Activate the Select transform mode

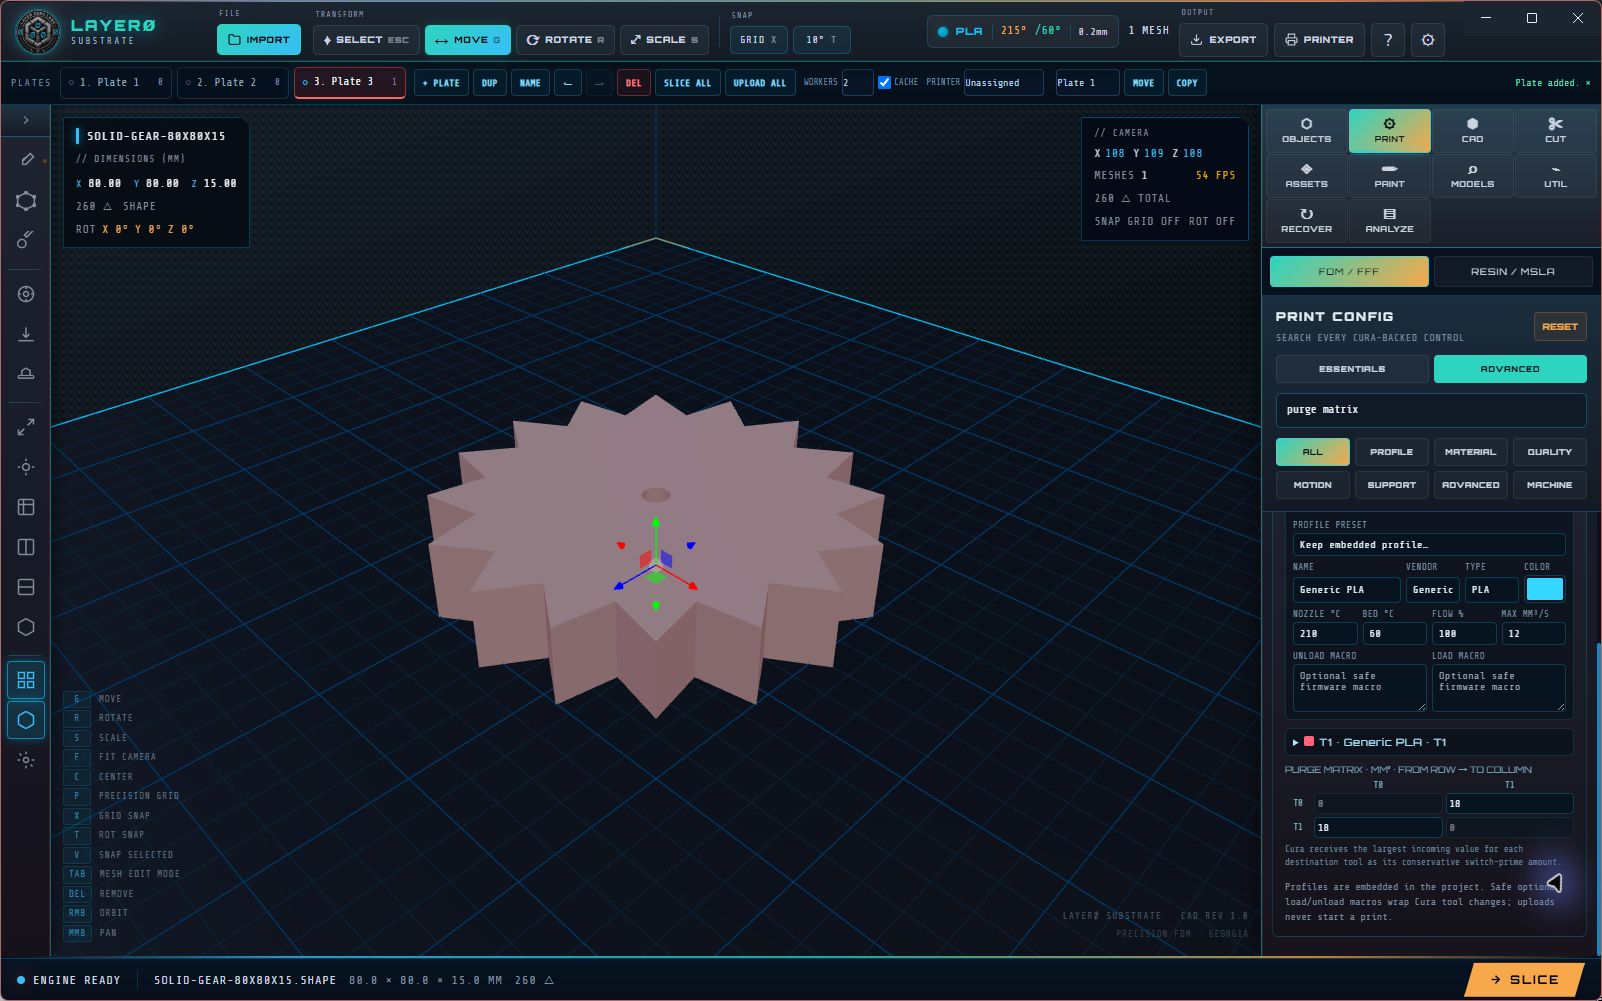[x=366, y=40]
